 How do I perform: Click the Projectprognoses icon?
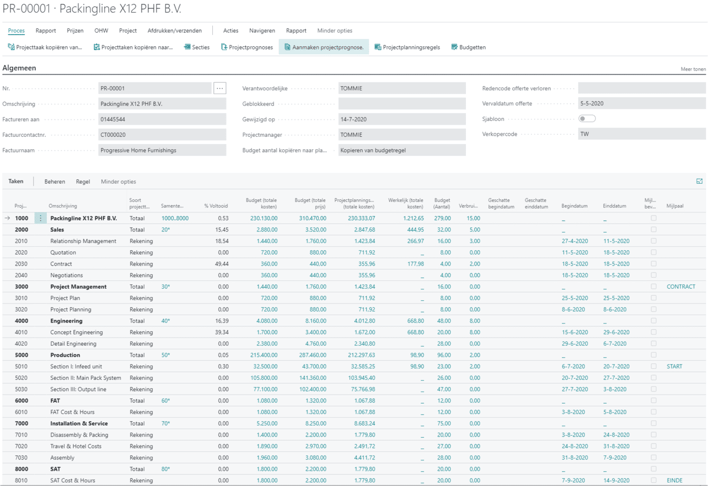coord(224,47)
